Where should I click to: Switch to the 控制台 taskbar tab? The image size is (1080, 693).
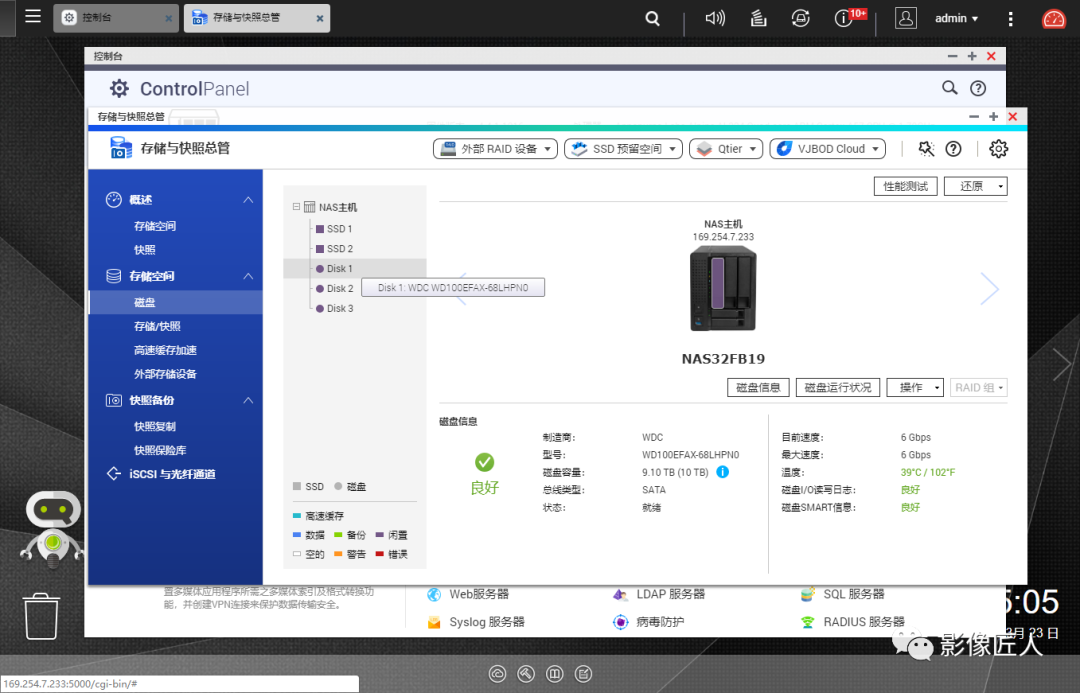click(x=116, y=18)
